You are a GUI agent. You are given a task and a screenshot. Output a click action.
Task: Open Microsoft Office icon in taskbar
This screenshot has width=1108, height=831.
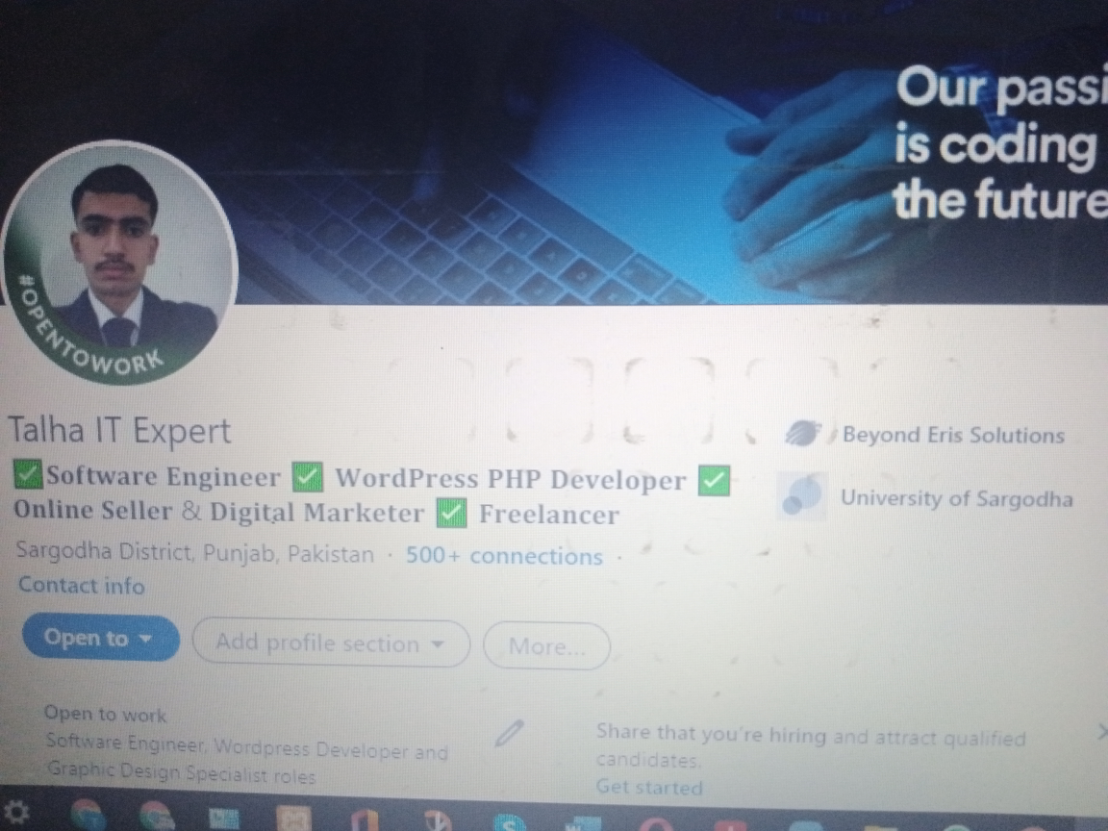(x=363, y=820)
